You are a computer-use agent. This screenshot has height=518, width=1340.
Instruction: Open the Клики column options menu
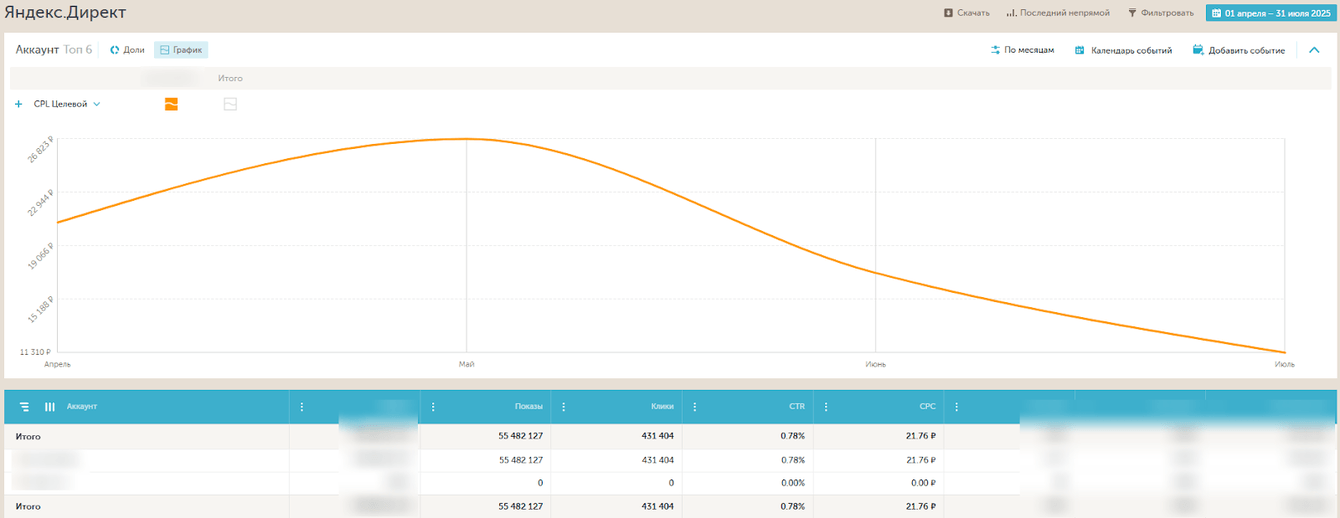564,407
